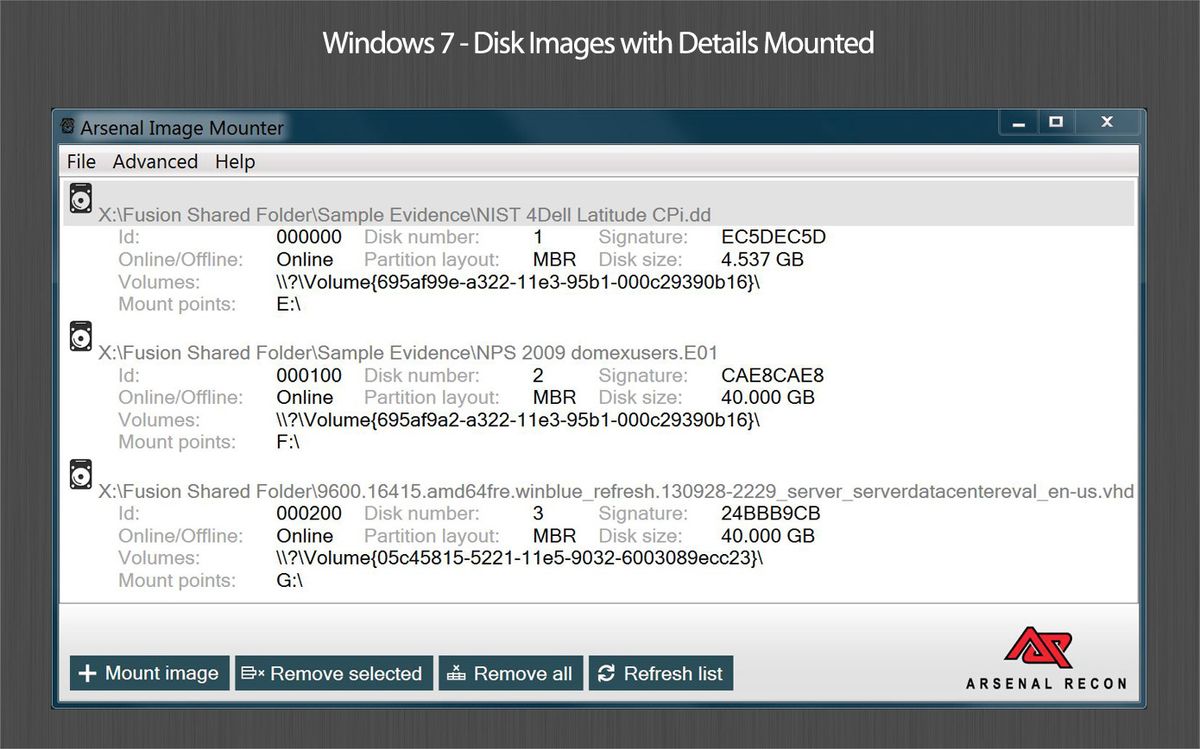Open the Help menu

(x=235, y=161)
